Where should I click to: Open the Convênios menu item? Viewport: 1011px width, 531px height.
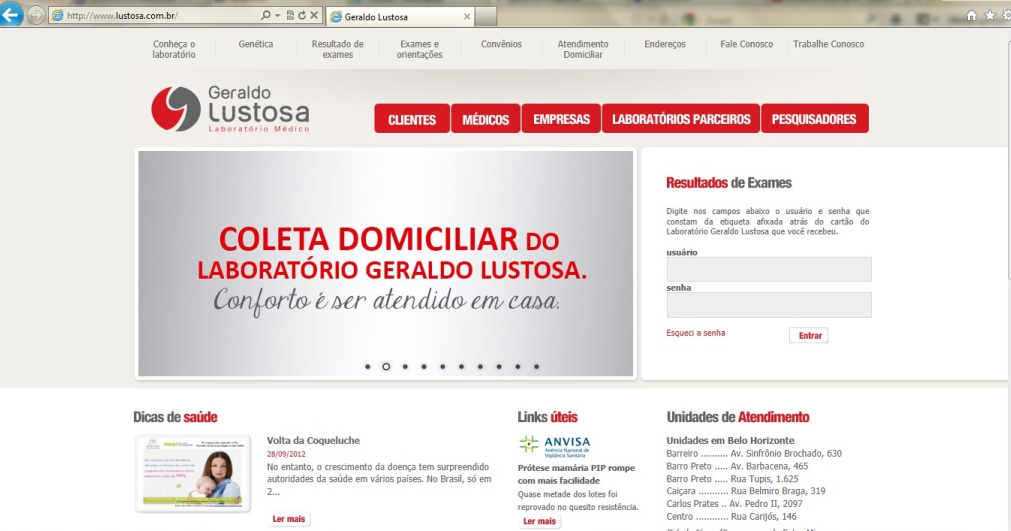(501, 44)
